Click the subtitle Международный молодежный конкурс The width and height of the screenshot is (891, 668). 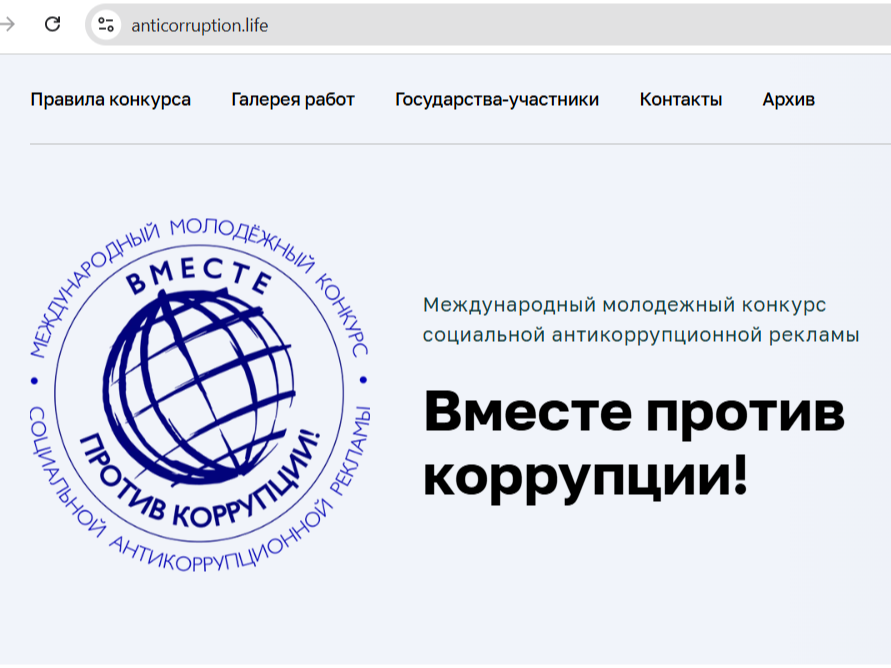[624, 305]
